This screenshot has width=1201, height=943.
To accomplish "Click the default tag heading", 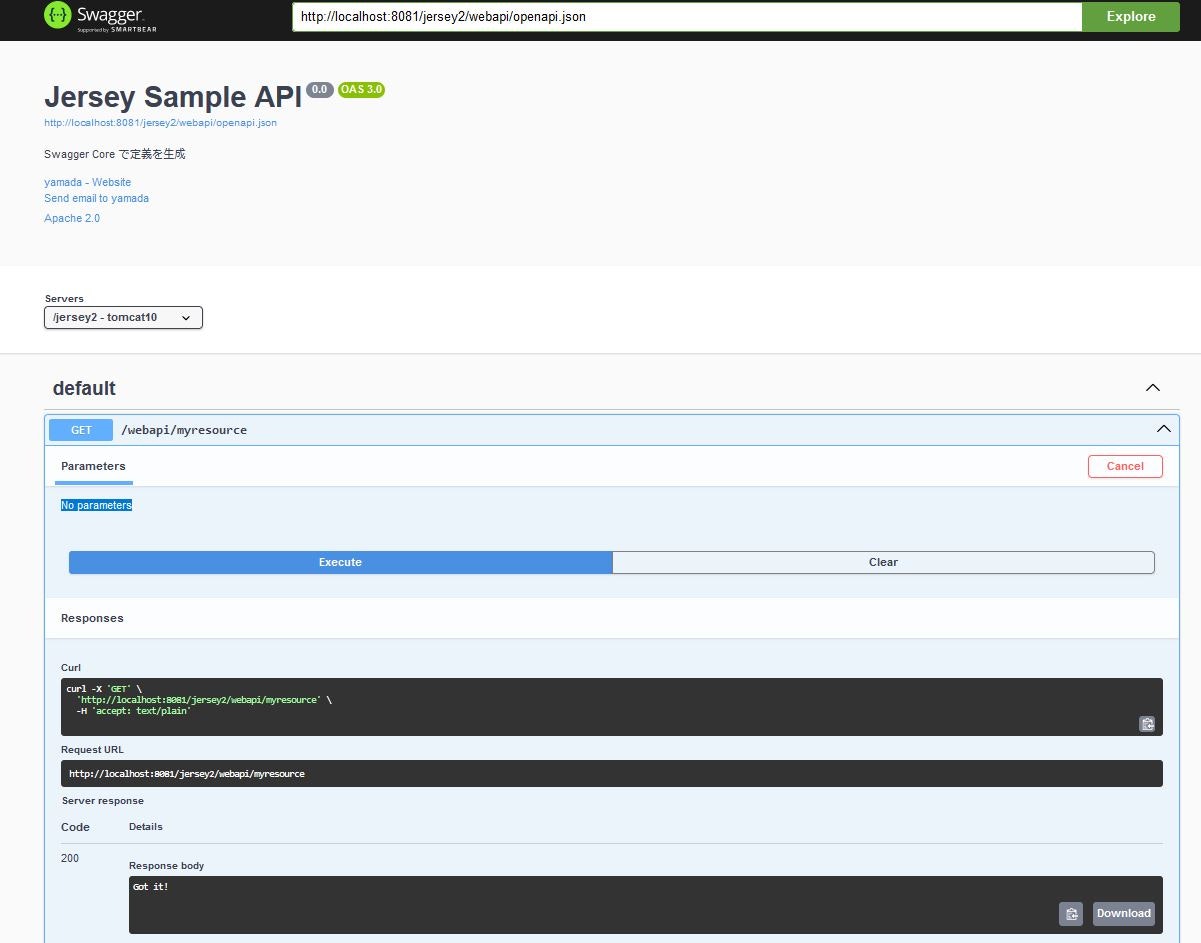I will coord(84,388).
